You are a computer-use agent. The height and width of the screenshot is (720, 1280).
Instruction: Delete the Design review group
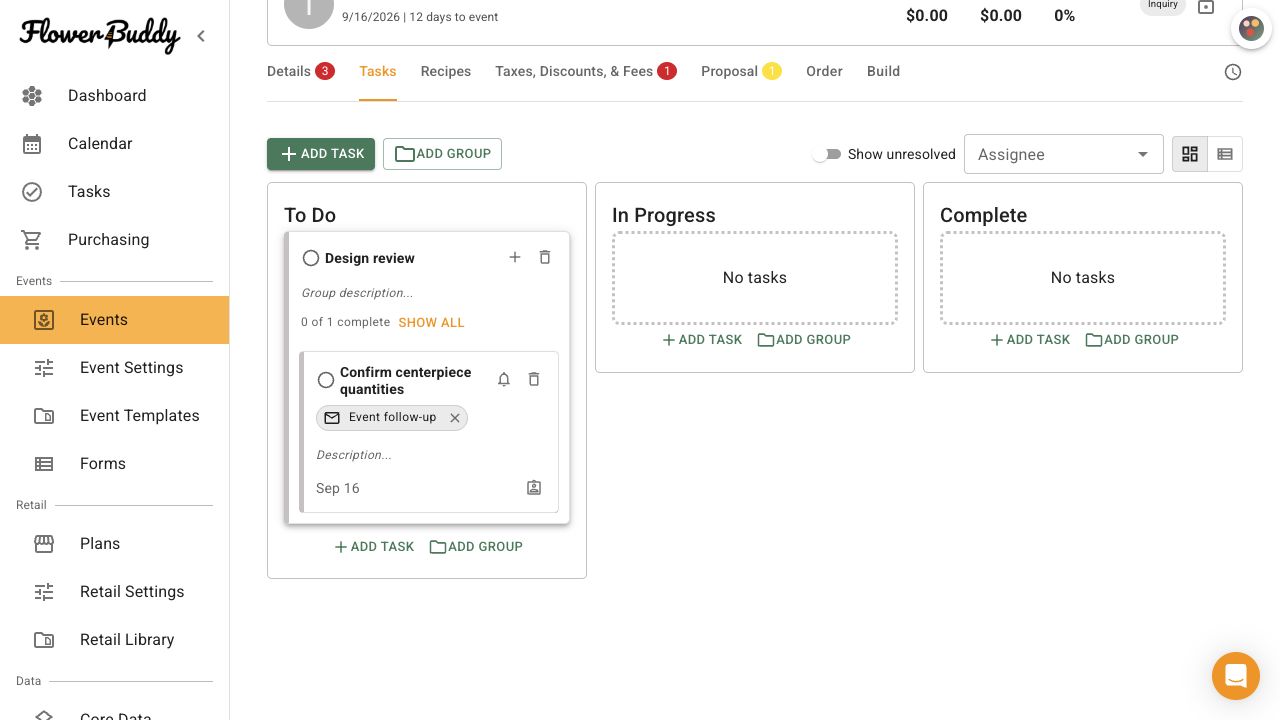coord(545,257)
